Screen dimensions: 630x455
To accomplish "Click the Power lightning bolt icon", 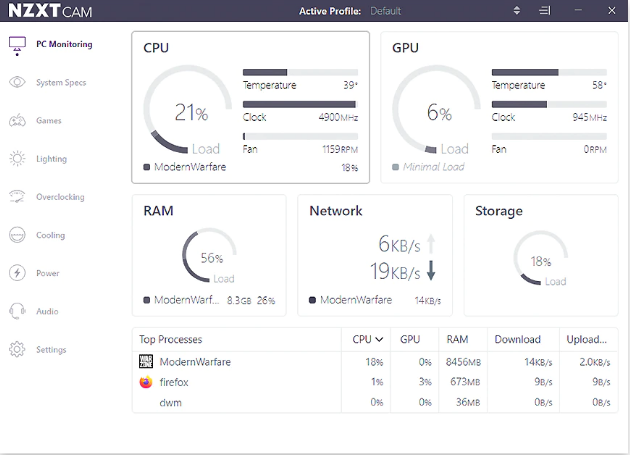I will [x=17, y=273].
